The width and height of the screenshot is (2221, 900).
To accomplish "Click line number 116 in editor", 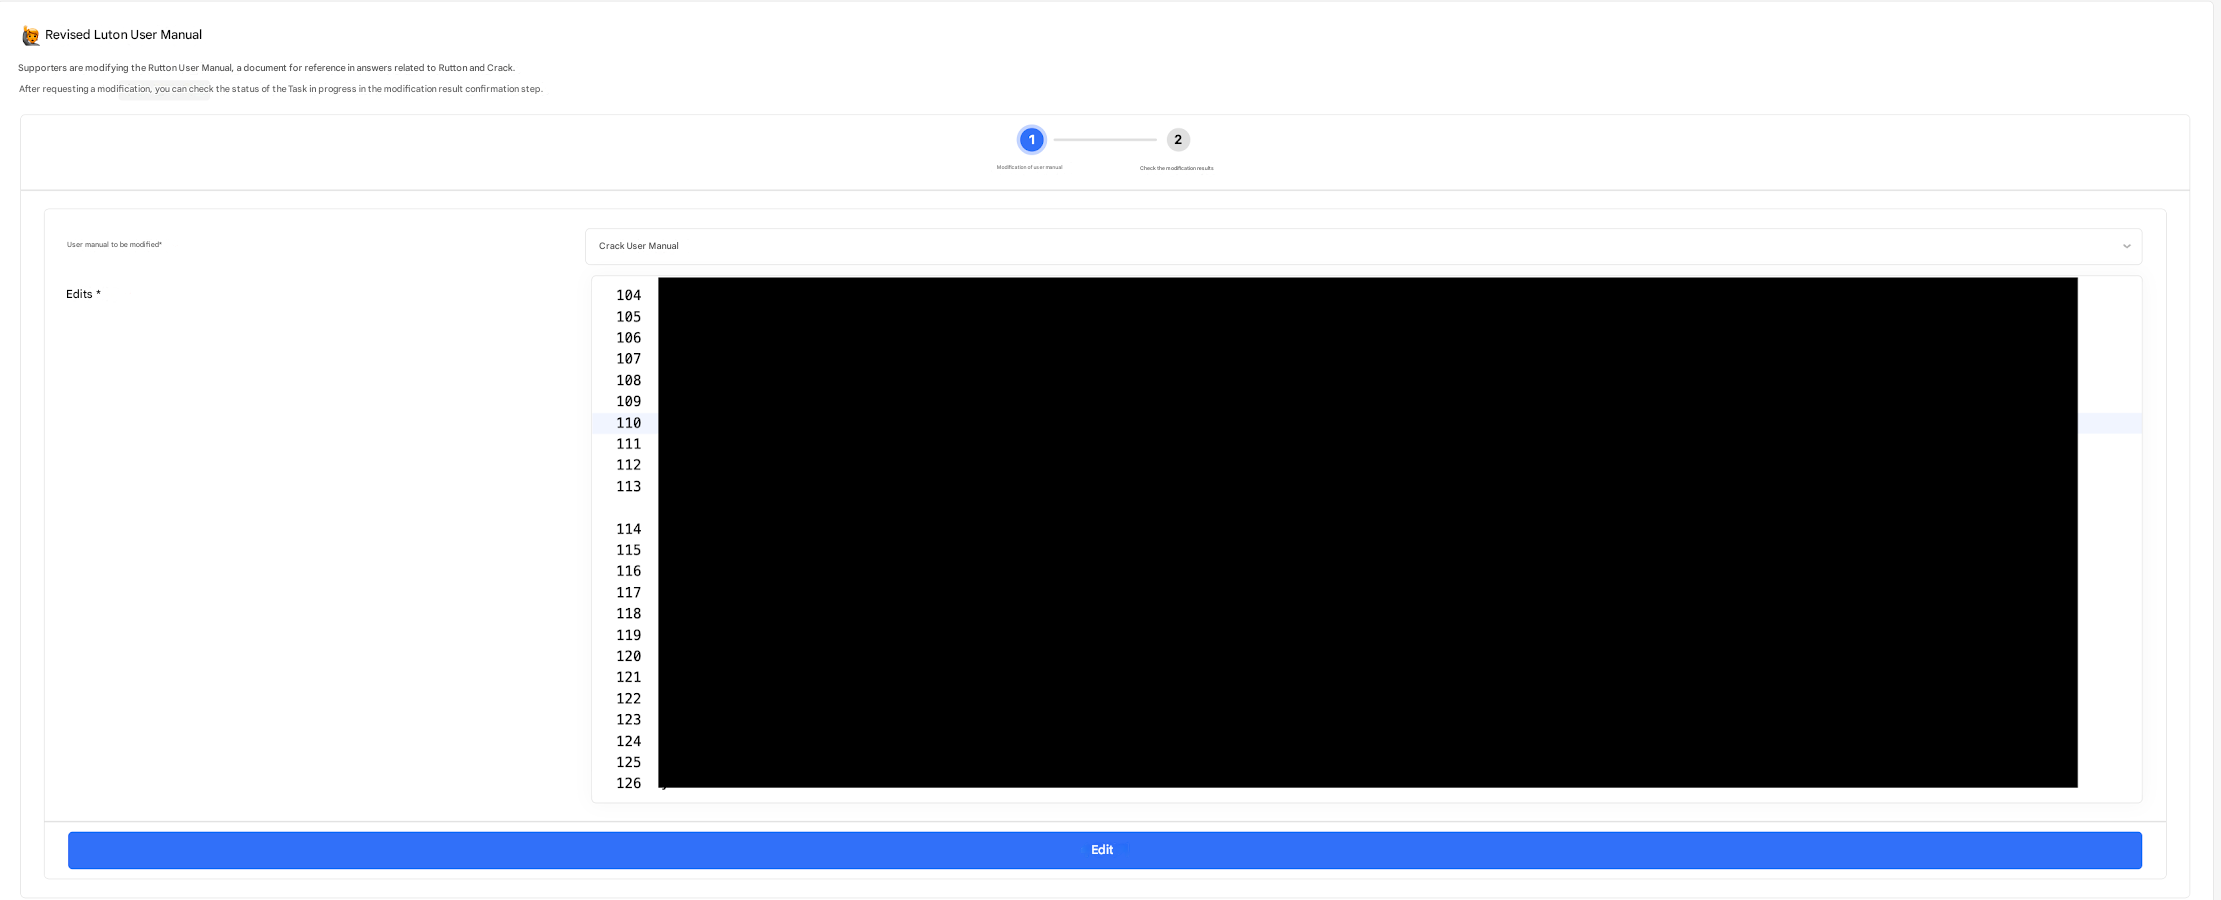I will [628, 571].
